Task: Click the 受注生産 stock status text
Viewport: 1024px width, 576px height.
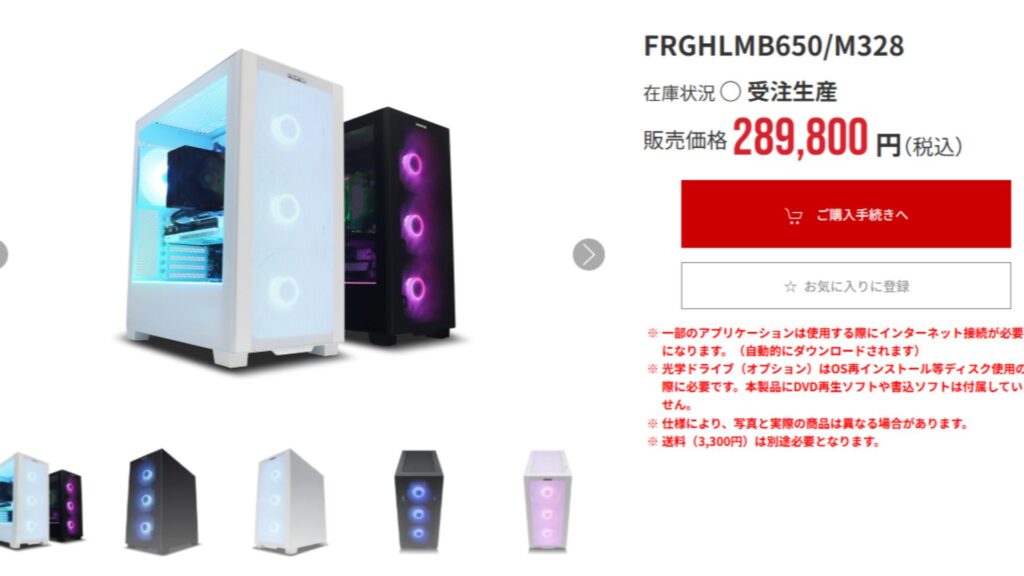Action: coord(792,92)
